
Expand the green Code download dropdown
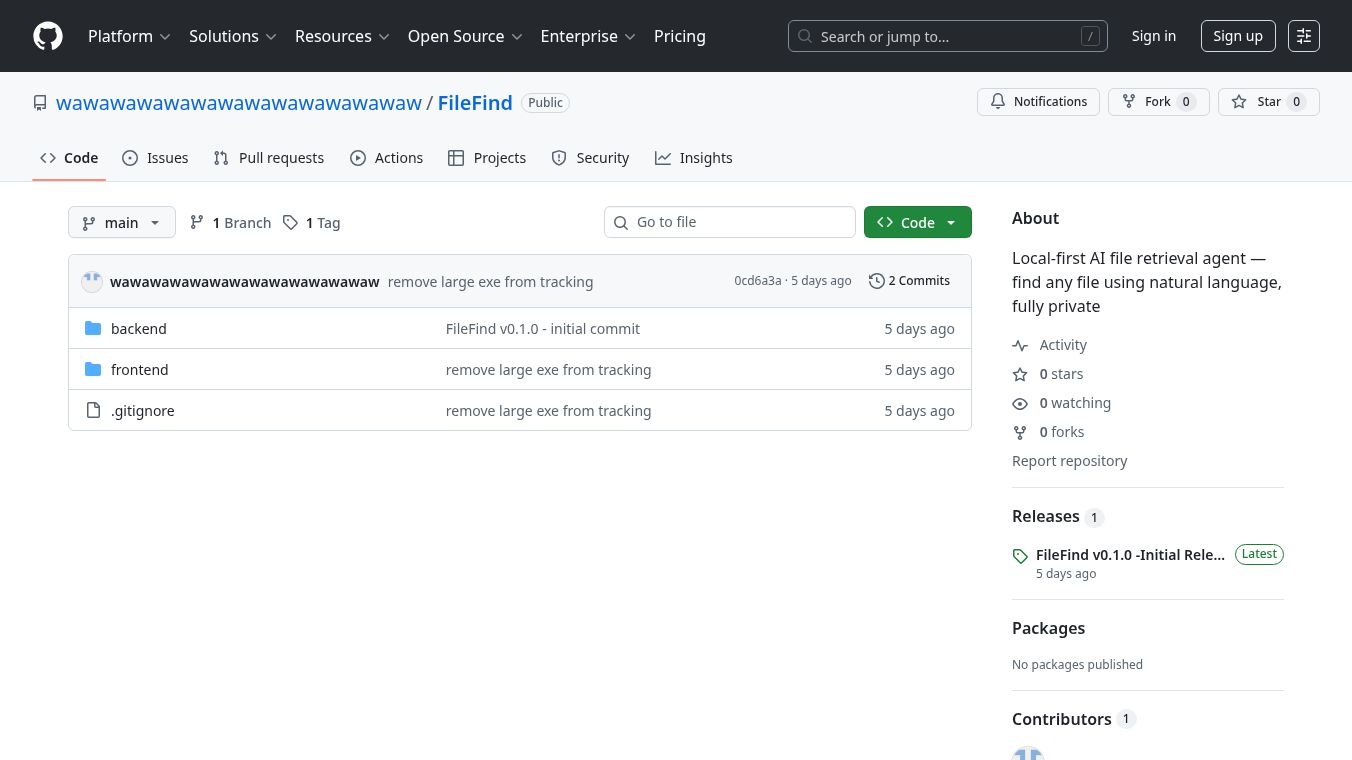point(950,222)
